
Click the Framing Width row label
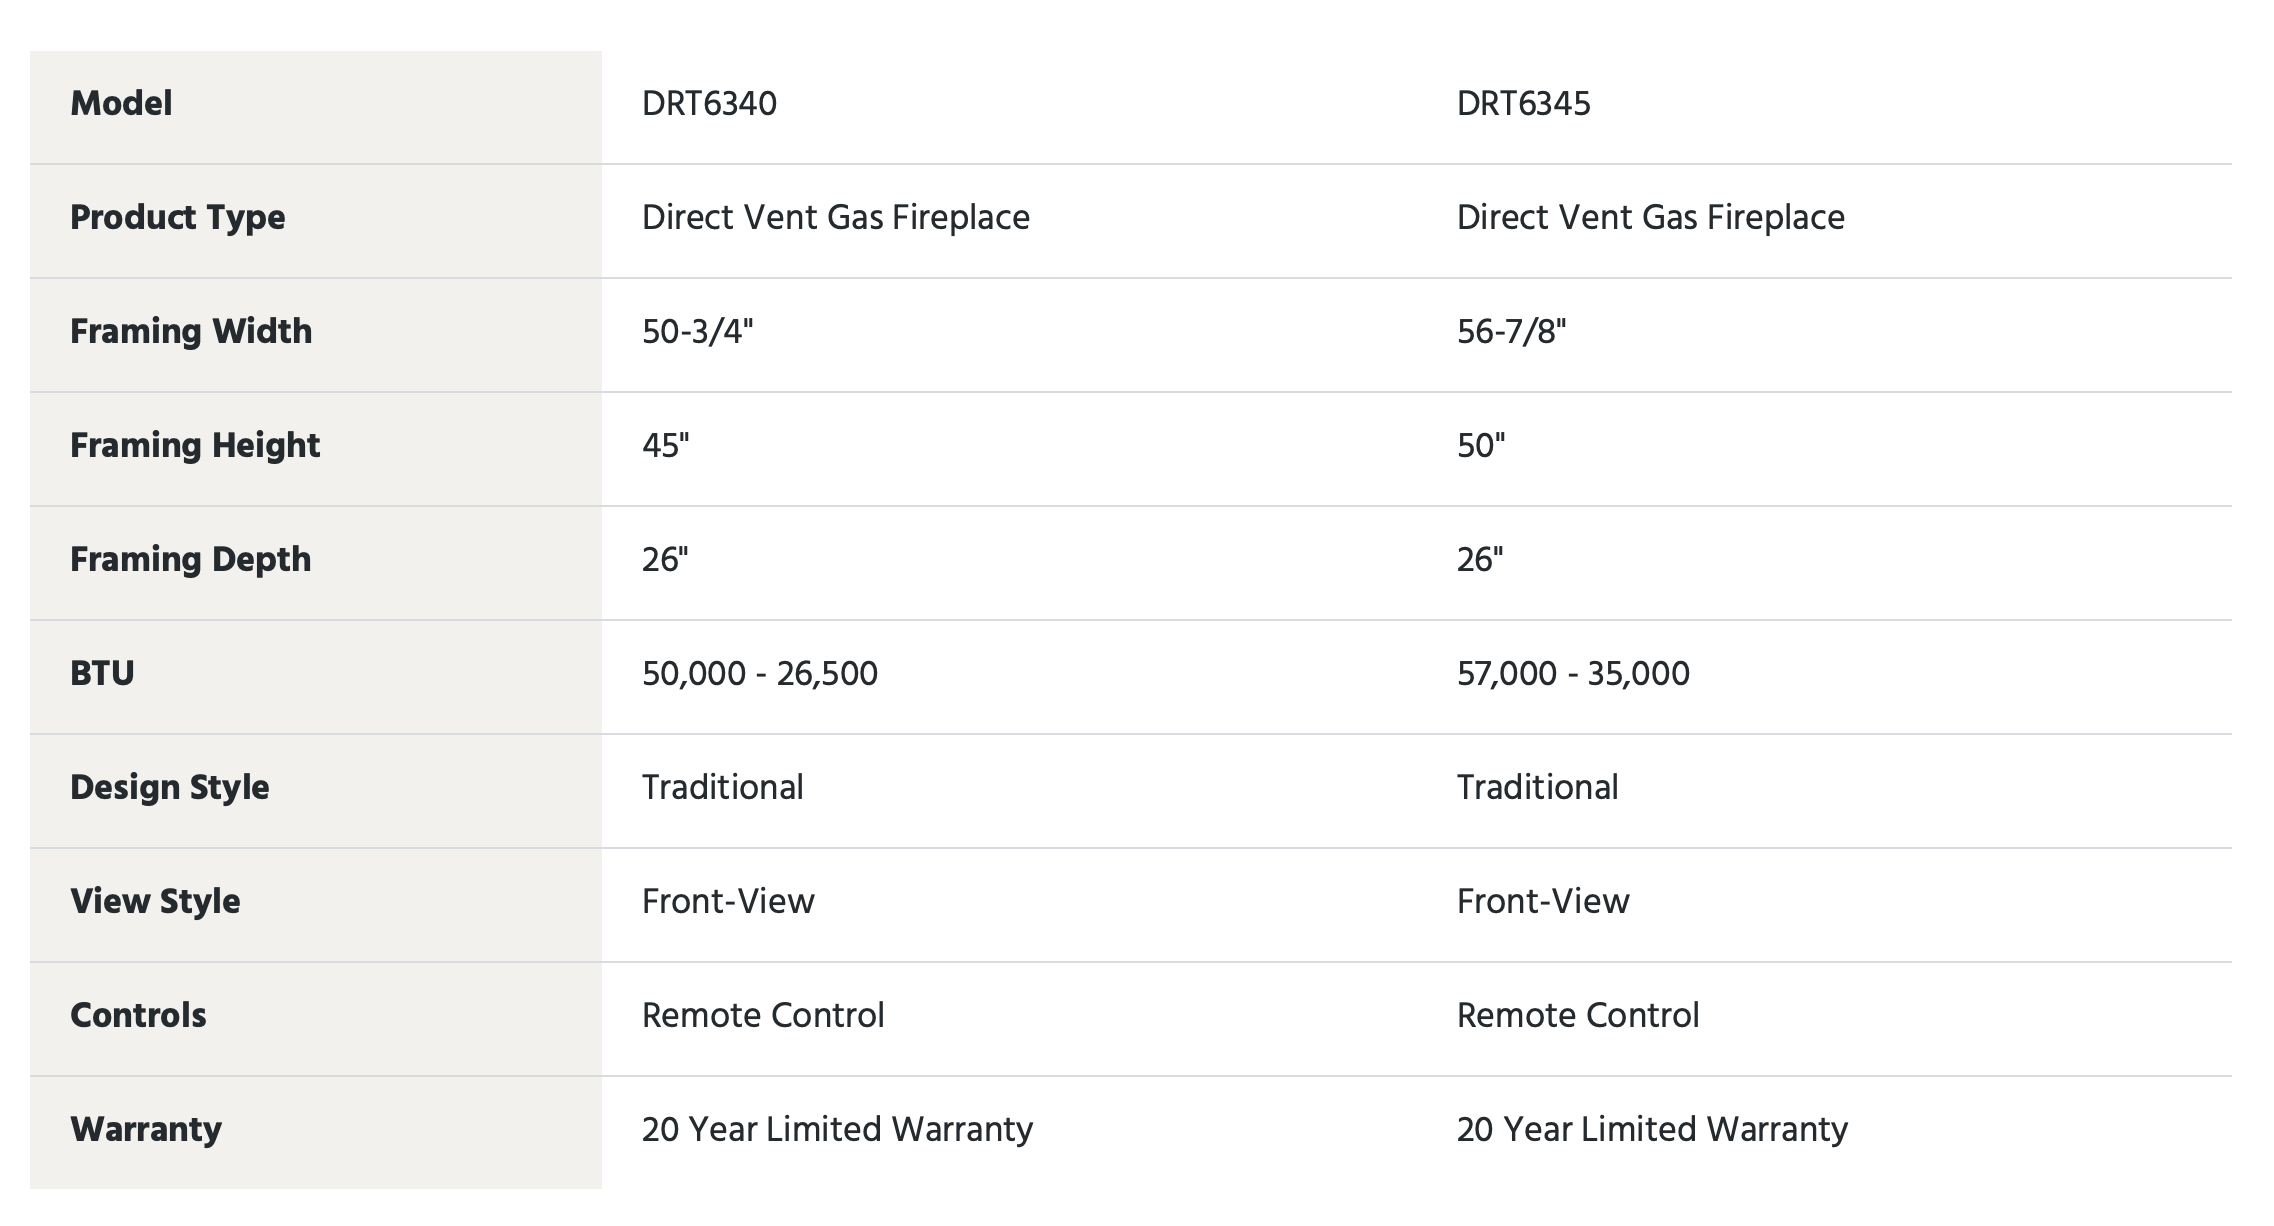191,332
